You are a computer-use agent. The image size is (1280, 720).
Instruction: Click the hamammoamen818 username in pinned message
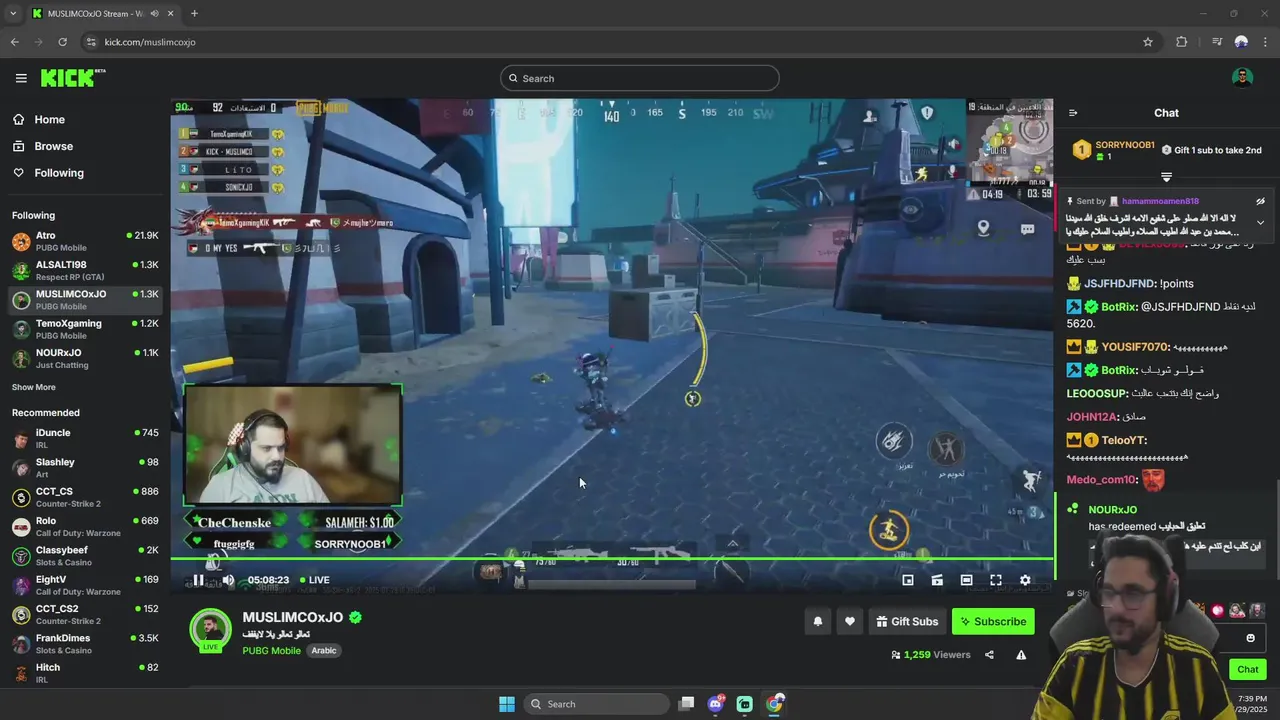(x=1160, y=201)
